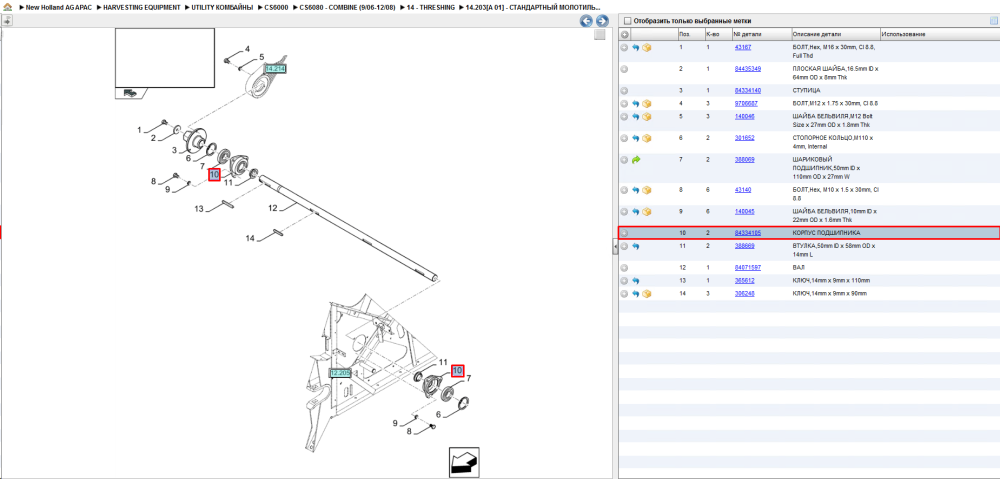1000x479 pixels.
Task: Open blue arrow icon for part 140045
Action: tap(636, 211)
